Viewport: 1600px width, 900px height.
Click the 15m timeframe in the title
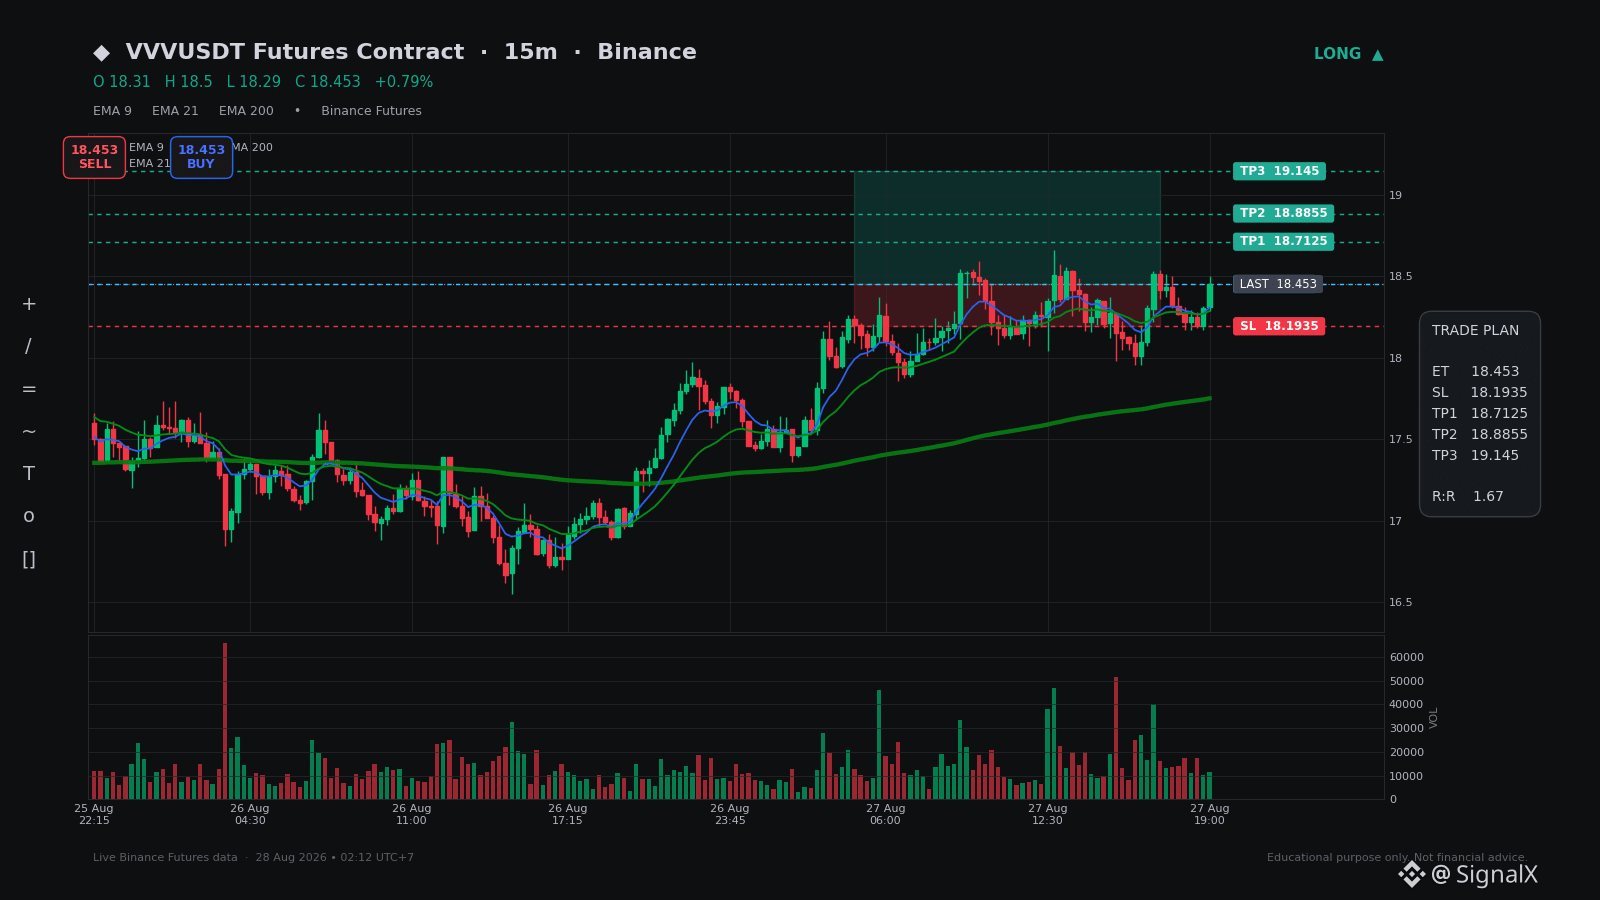(530, 53)
